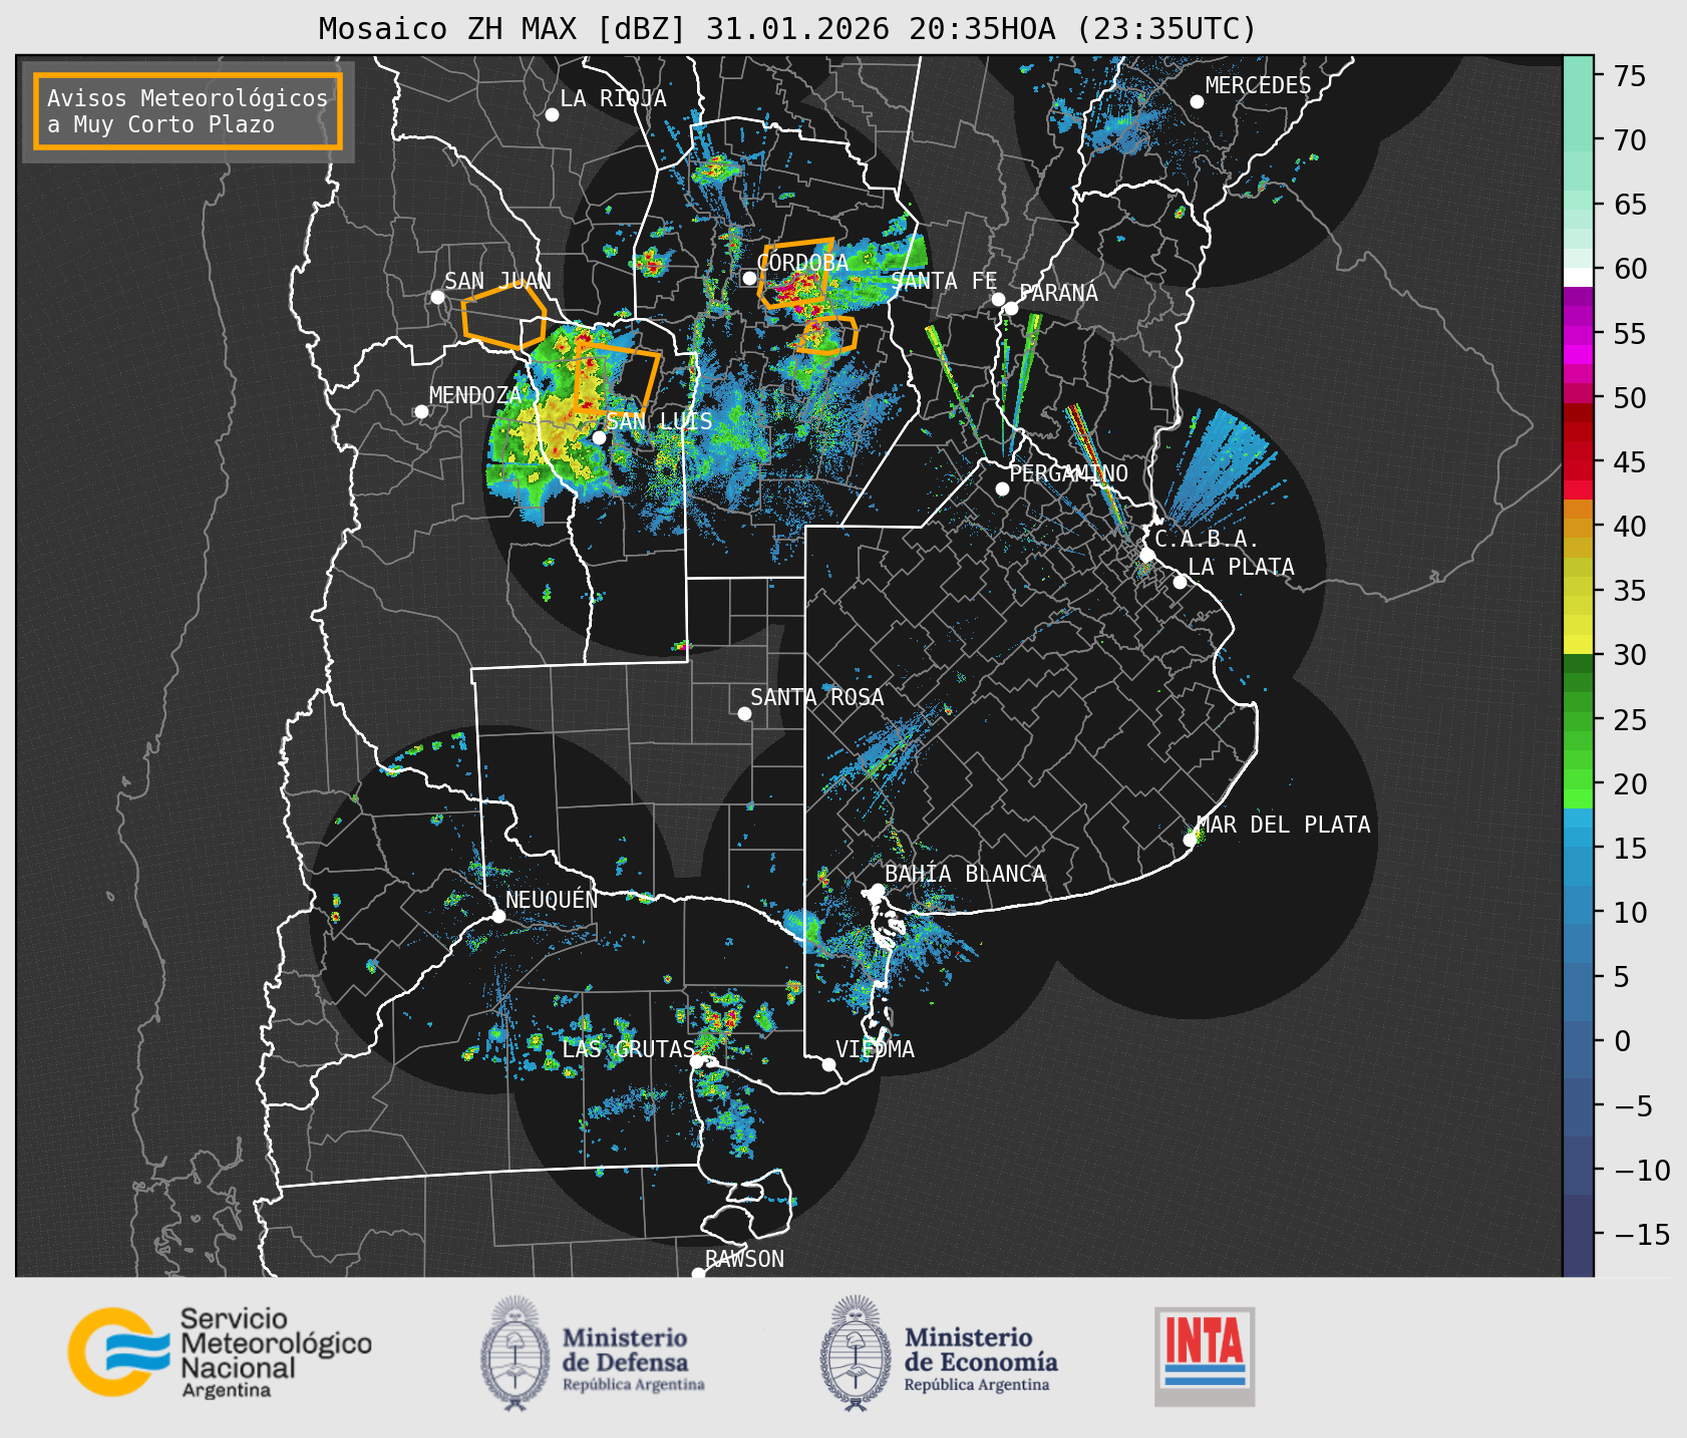1687x1438 pixels.
Task: Click the Mar del Plata marker dot
Action: click(x=1190, y=840)
